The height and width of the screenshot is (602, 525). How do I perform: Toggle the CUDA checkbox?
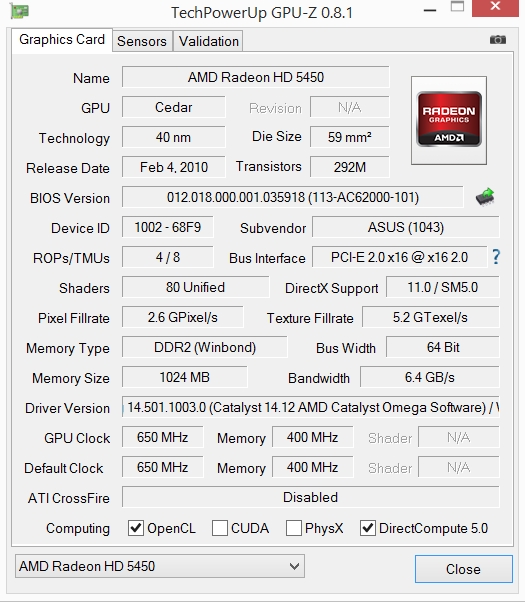tap(220, 528)
